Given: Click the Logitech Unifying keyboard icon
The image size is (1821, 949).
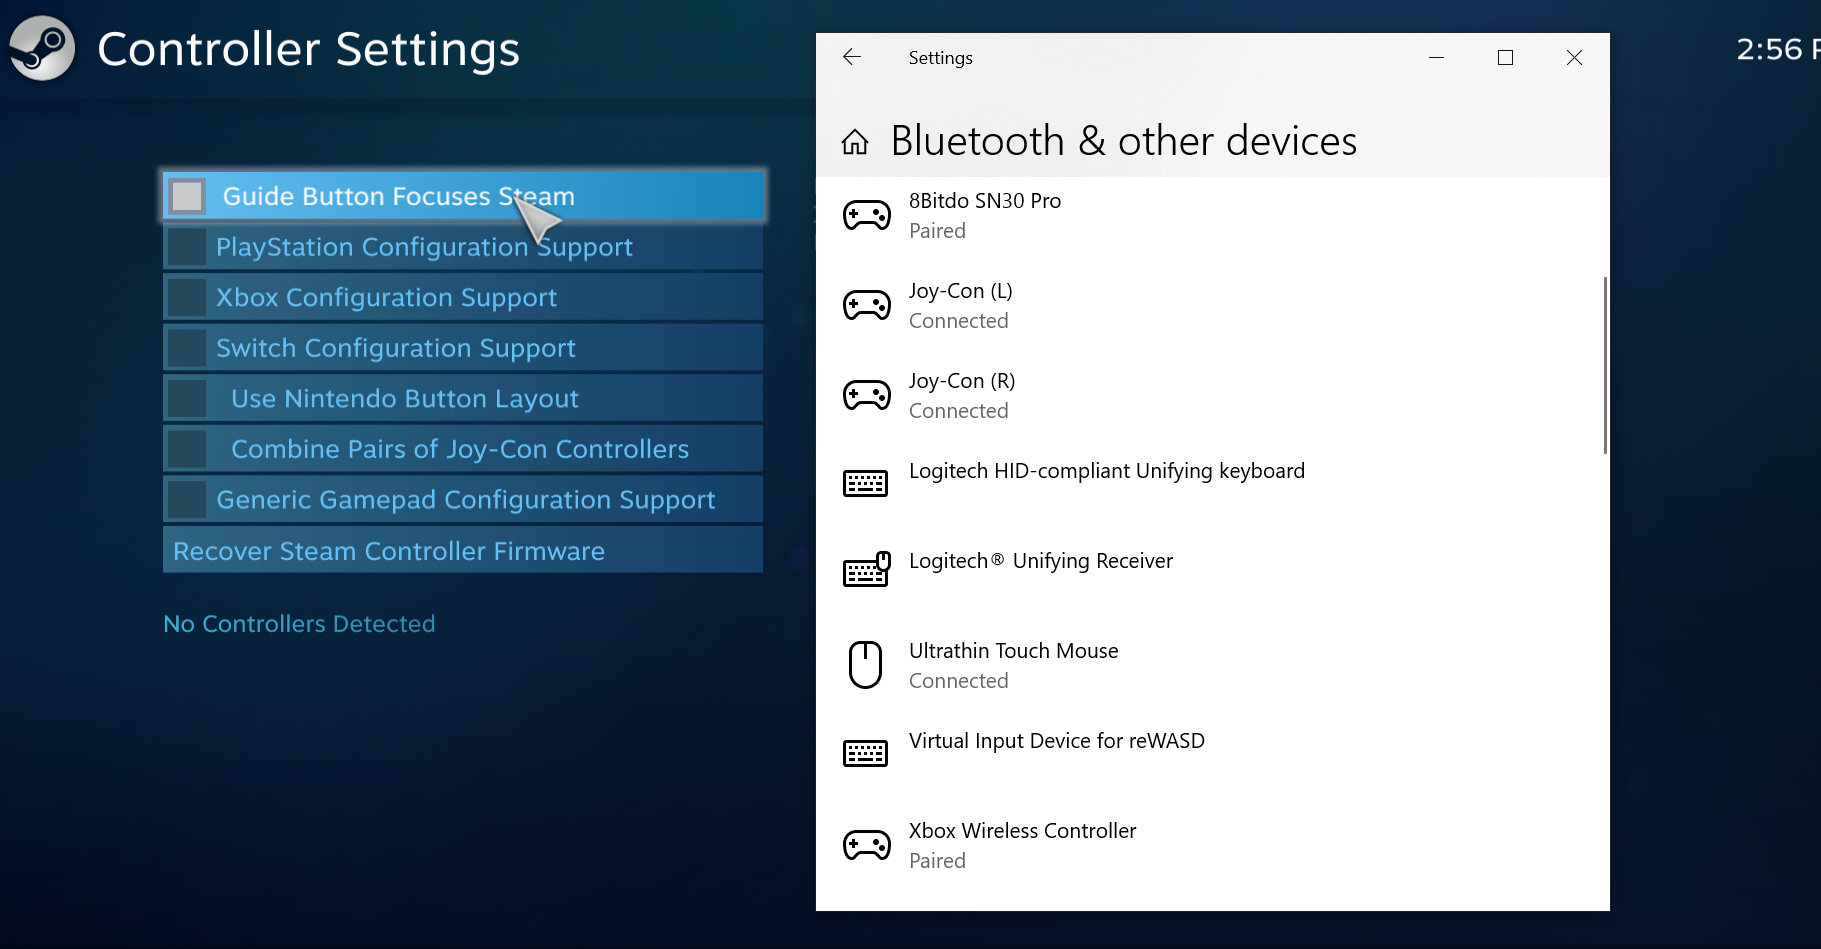Looking at the screenshot, I should pos(866,484).
